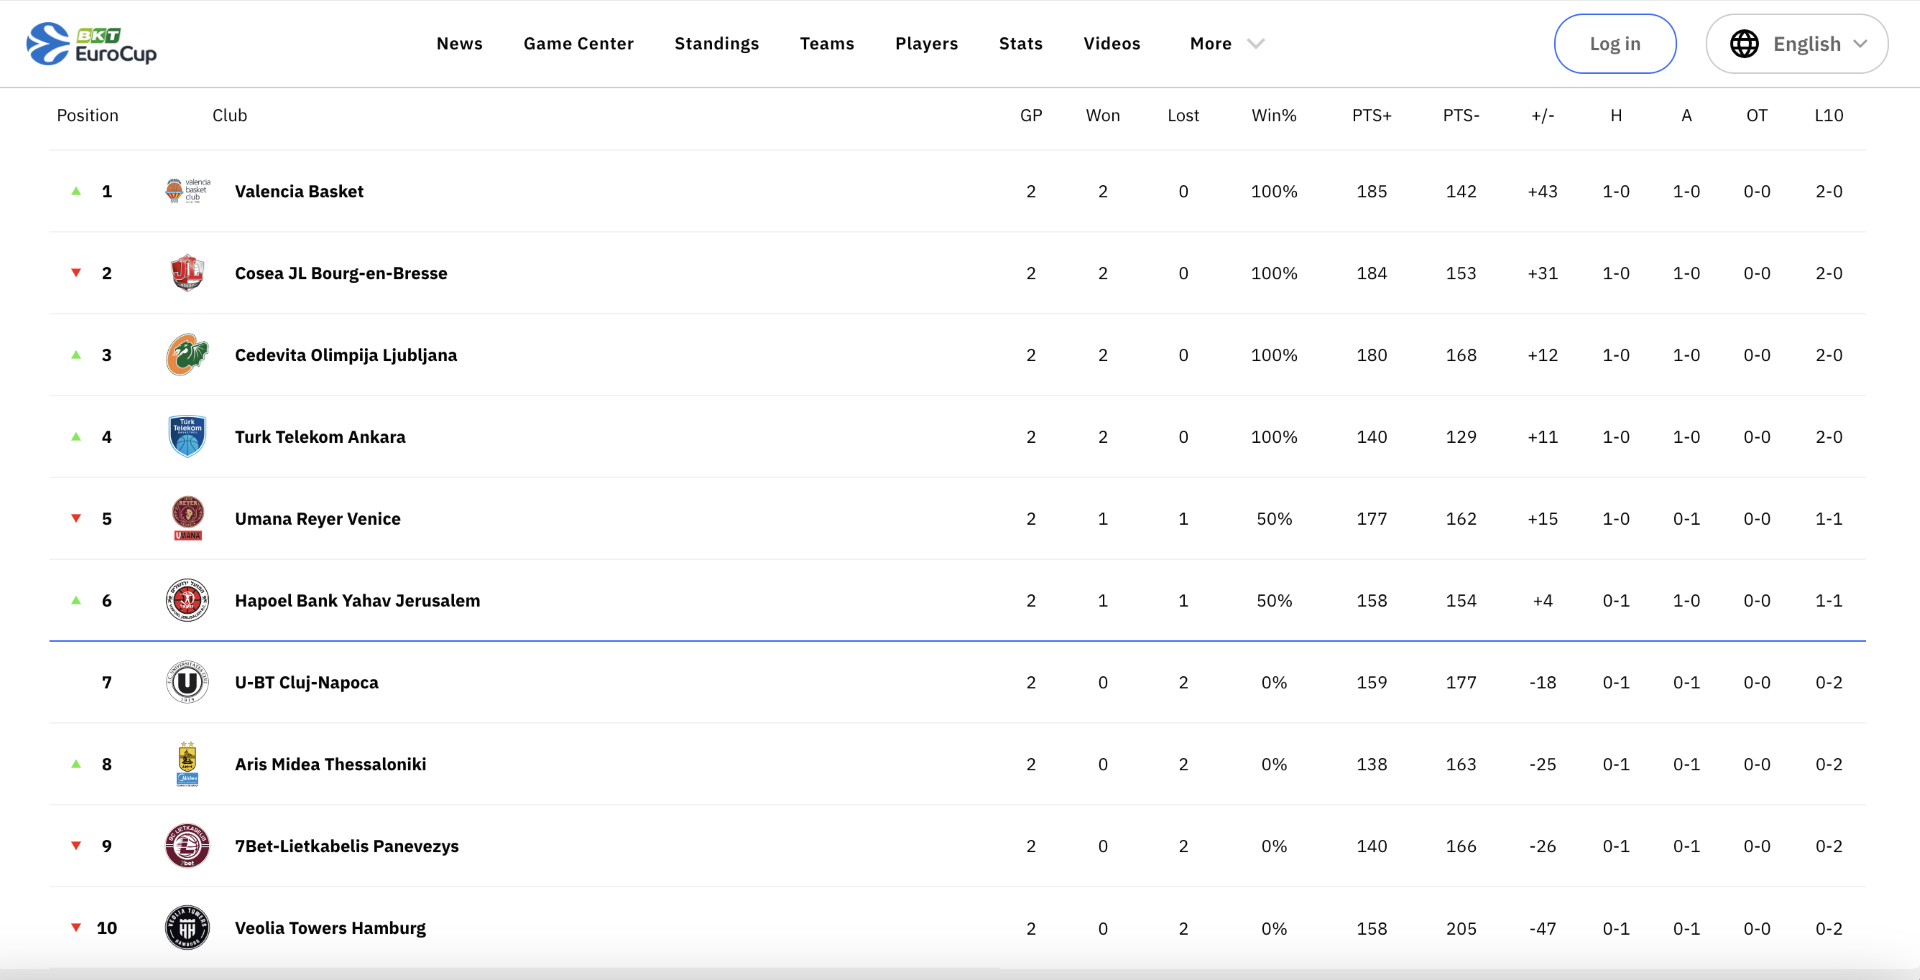This screenshot has width=1920, height=980.
Task: Click the Umana Reyer Venice logo
Action: (187, 519)
